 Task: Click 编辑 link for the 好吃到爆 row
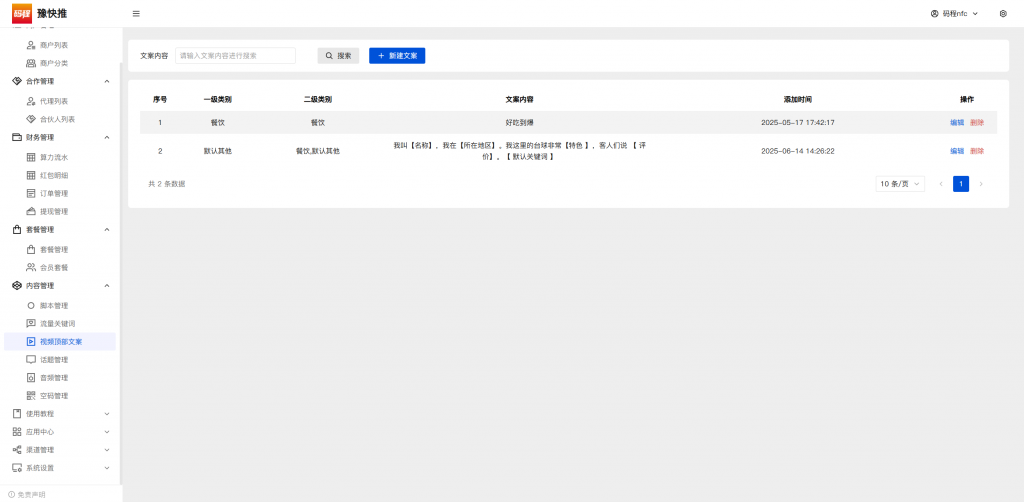click(957, 122)
